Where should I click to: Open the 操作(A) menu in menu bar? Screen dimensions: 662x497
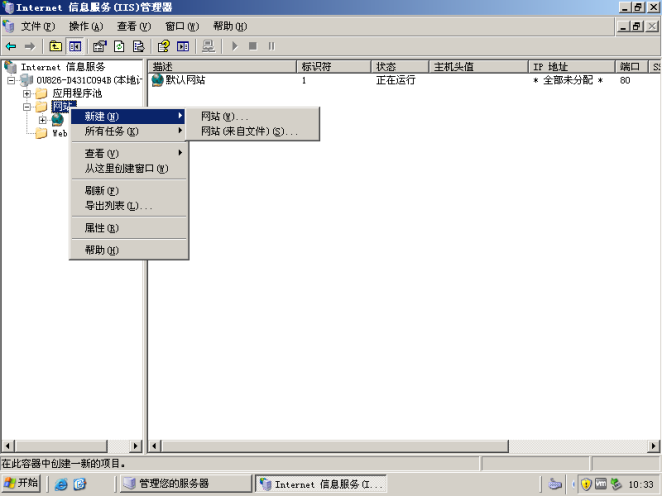[x=87, y=26]
